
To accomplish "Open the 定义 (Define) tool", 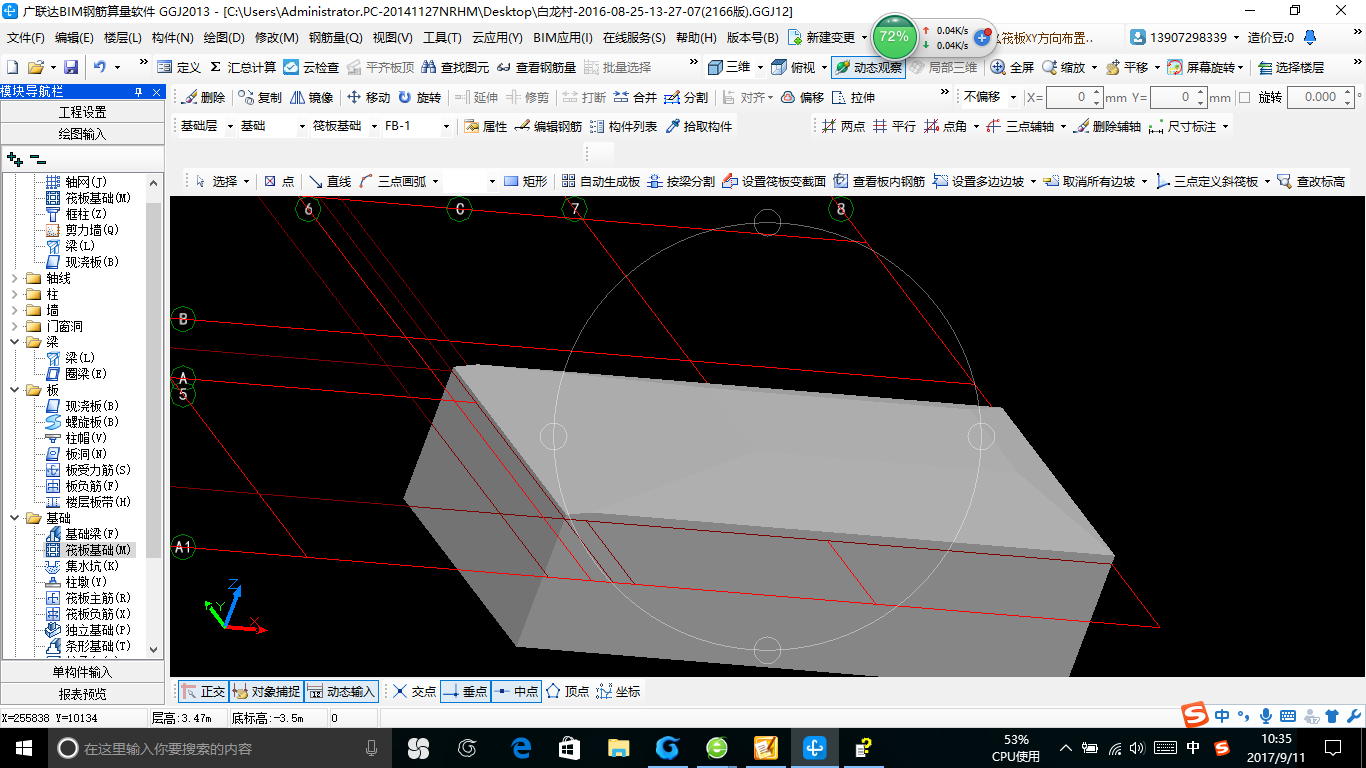I will (x=179, y=67).
